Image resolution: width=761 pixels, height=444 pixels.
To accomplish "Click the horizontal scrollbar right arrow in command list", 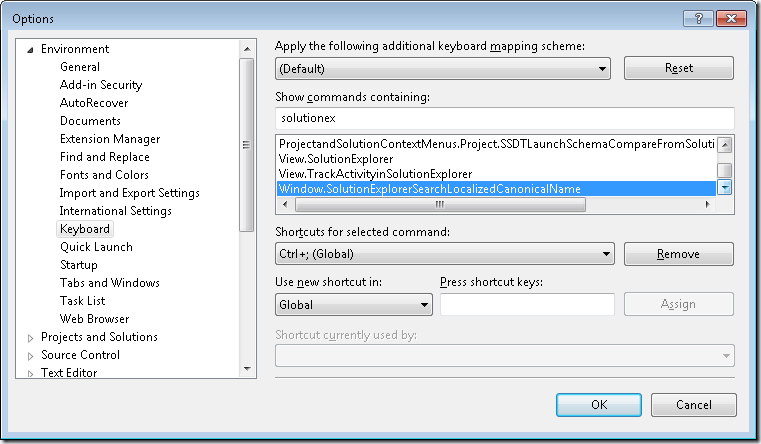I will pos(708,204).
